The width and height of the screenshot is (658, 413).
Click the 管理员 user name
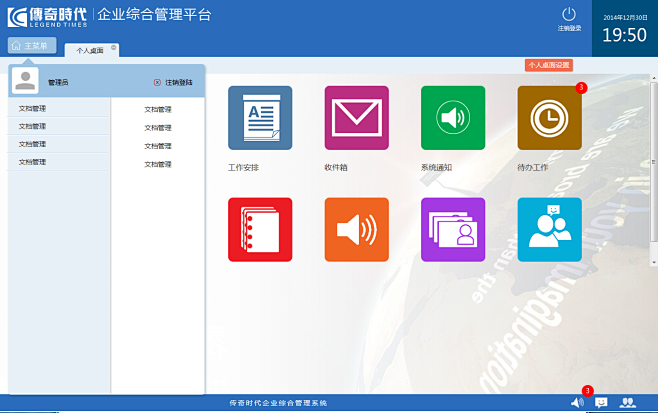pyautogui.click(x=58, y=83)
